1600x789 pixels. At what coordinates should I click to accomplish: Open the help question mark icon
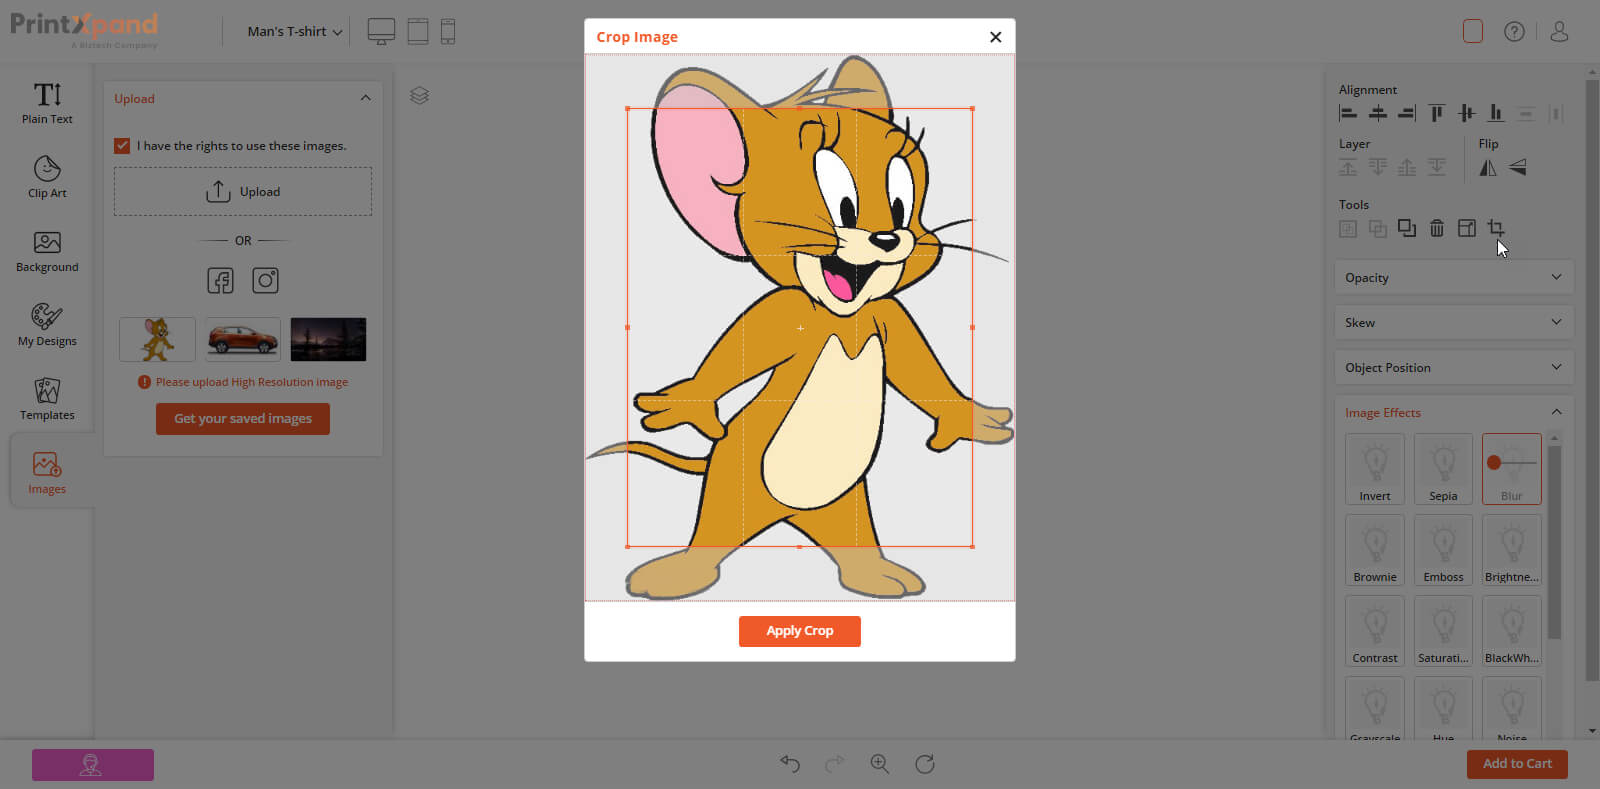coord(1514,32)
